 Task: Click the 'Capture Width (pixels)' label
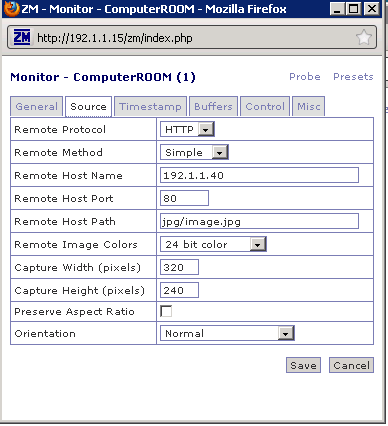click(x=78, y=268)
